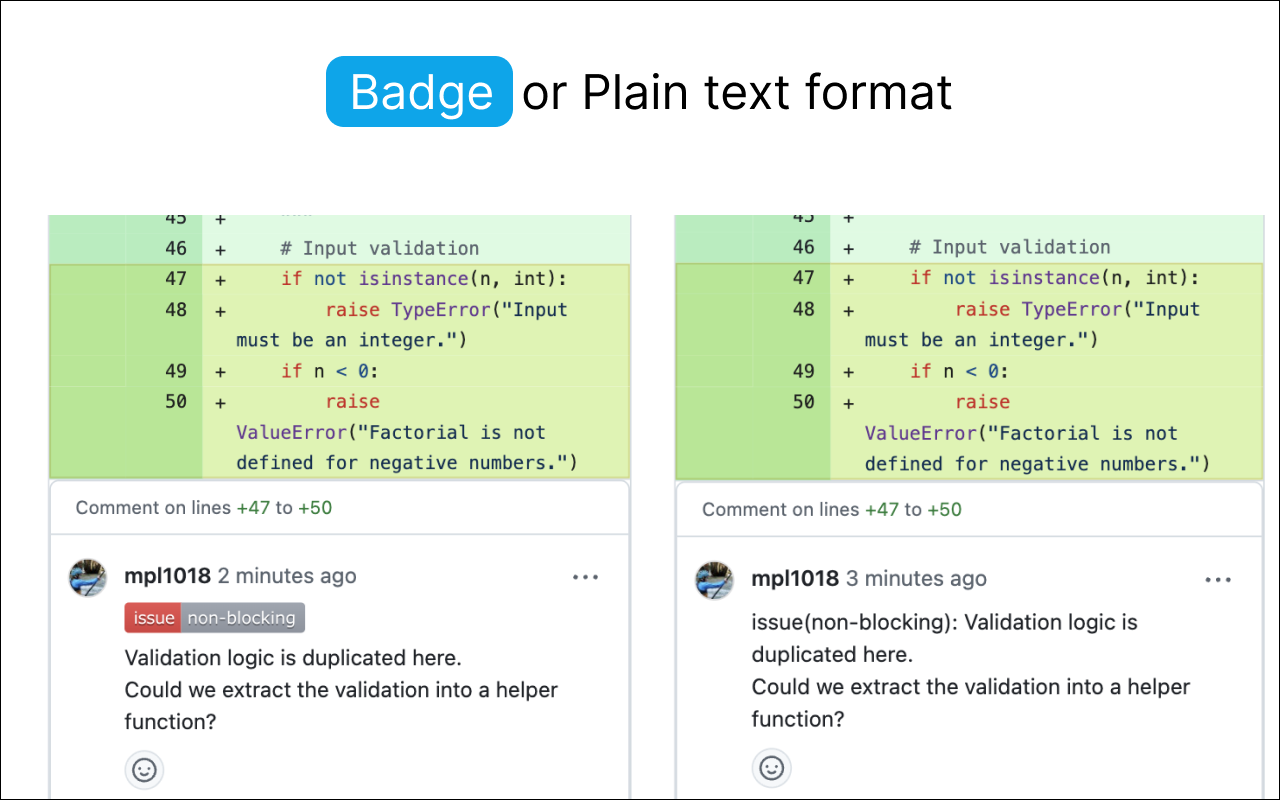Viewport: 1280px width, 800px height.
Task: Click the +50 line reference in the right panel
Action: (944, 510)
